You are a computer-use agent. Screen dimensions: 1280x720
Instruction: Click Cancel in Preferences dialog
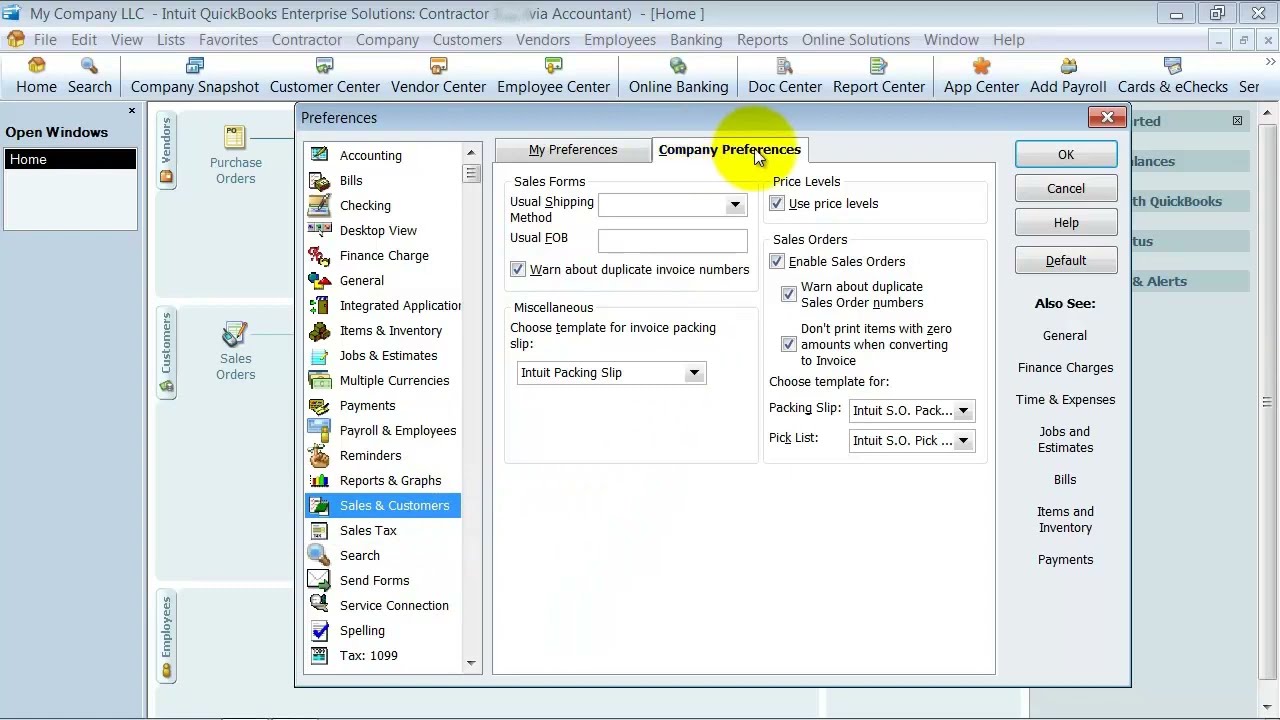pos(1066,189)
